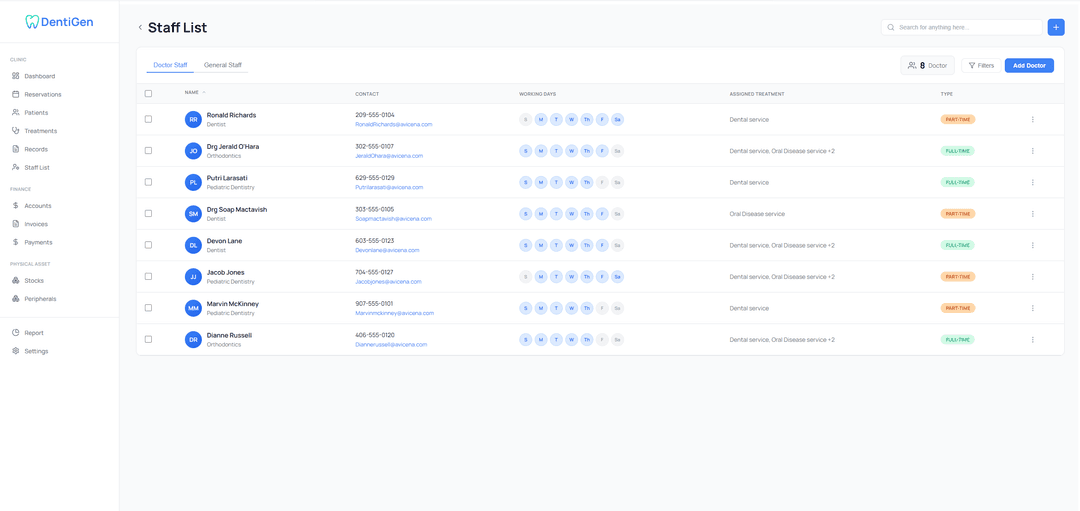
Task: Open the Filters button
Action: point(981,65)
